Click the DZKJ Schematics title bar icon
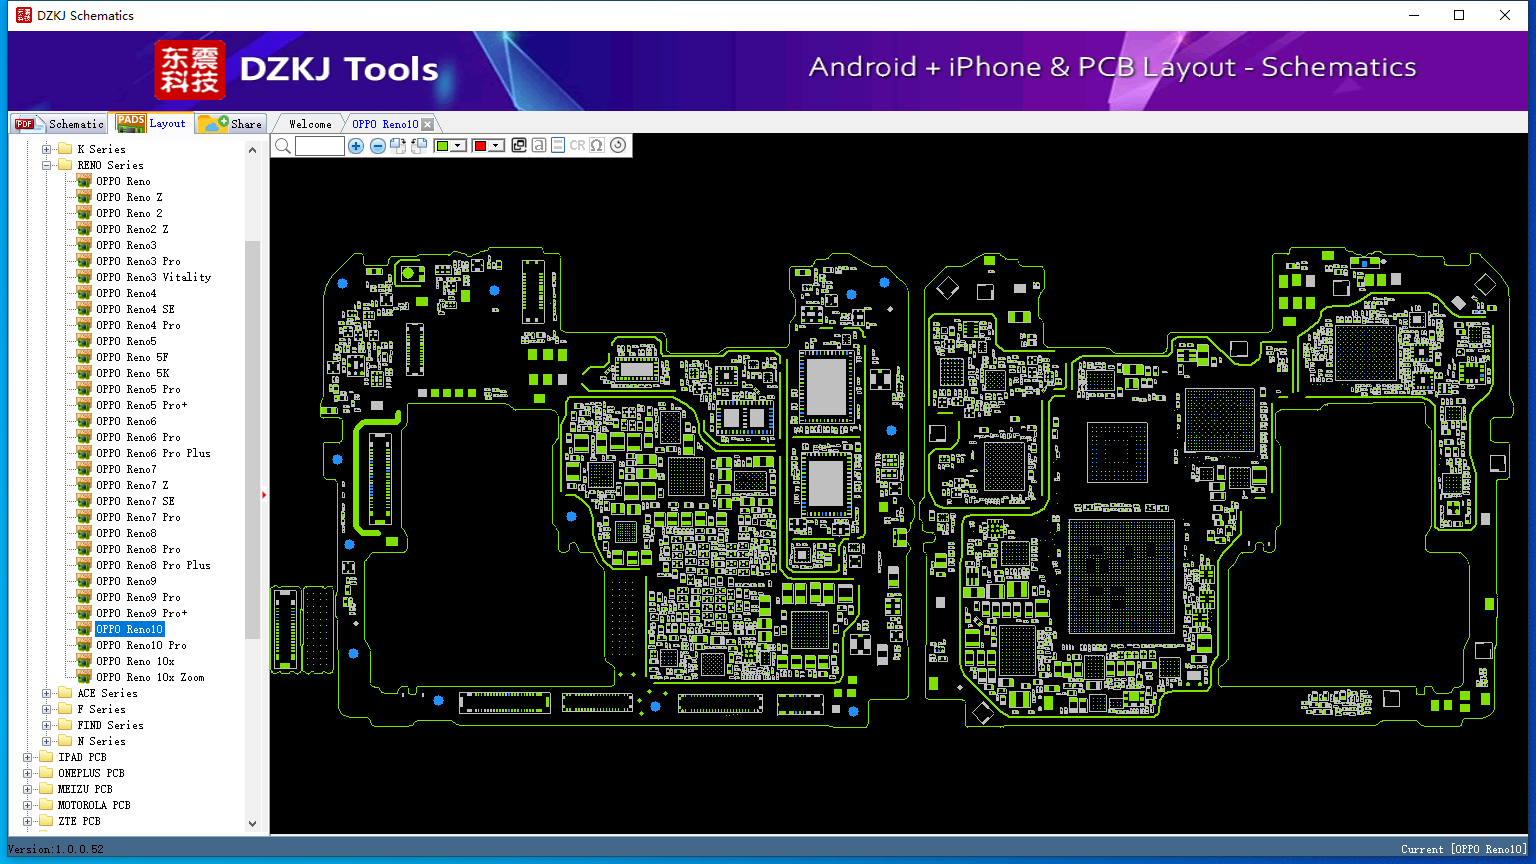This screenshot has width=1536, height=864. click(x=23, y=15)
